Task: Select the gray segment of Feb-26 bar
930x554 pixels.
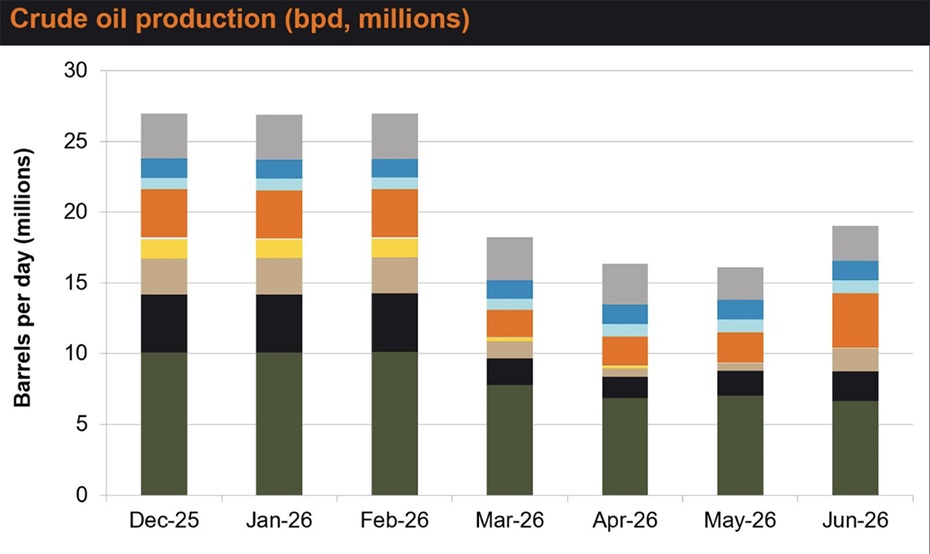Action: tap(394, 136)
